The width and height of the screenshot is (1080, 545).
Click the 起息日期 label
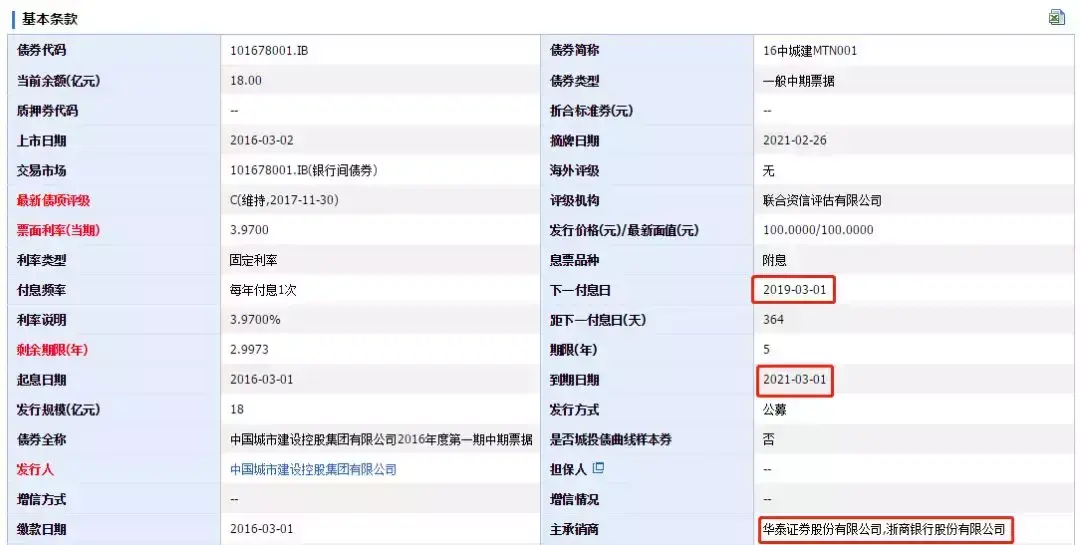pos(41,380)
